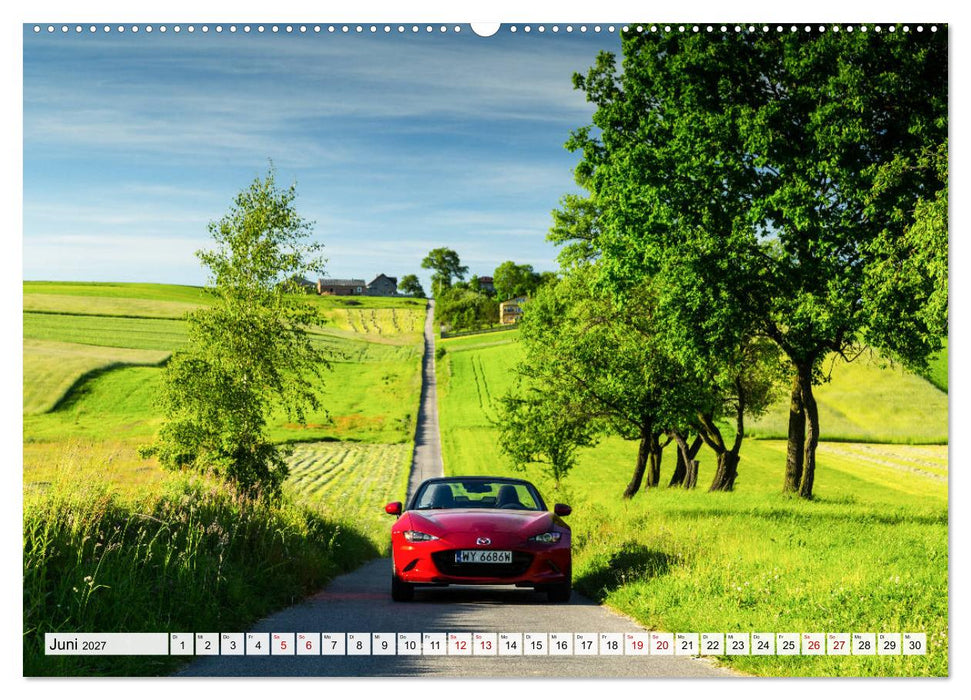Select the red Sunday 27 cell
Screen dimensions: 971x700
tap(839, 644)
